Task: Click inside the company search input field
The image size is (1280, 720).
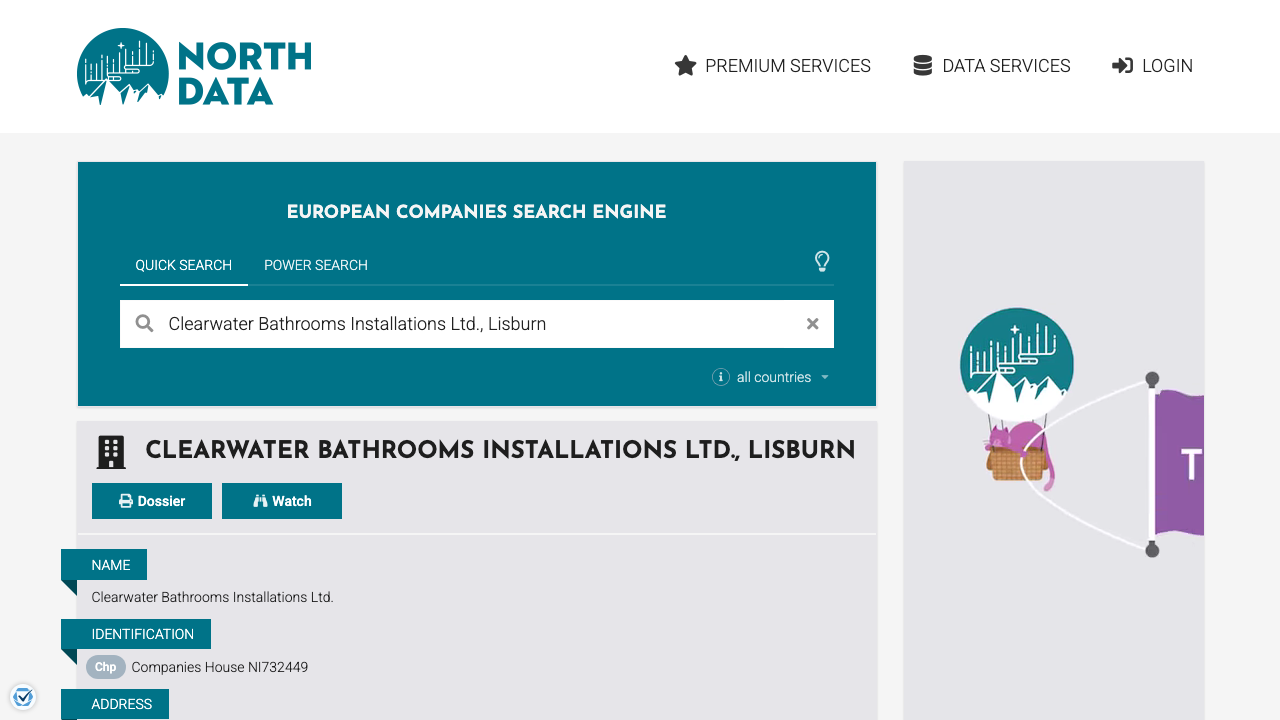Action: pyautogui.click(x=450, y=323)
